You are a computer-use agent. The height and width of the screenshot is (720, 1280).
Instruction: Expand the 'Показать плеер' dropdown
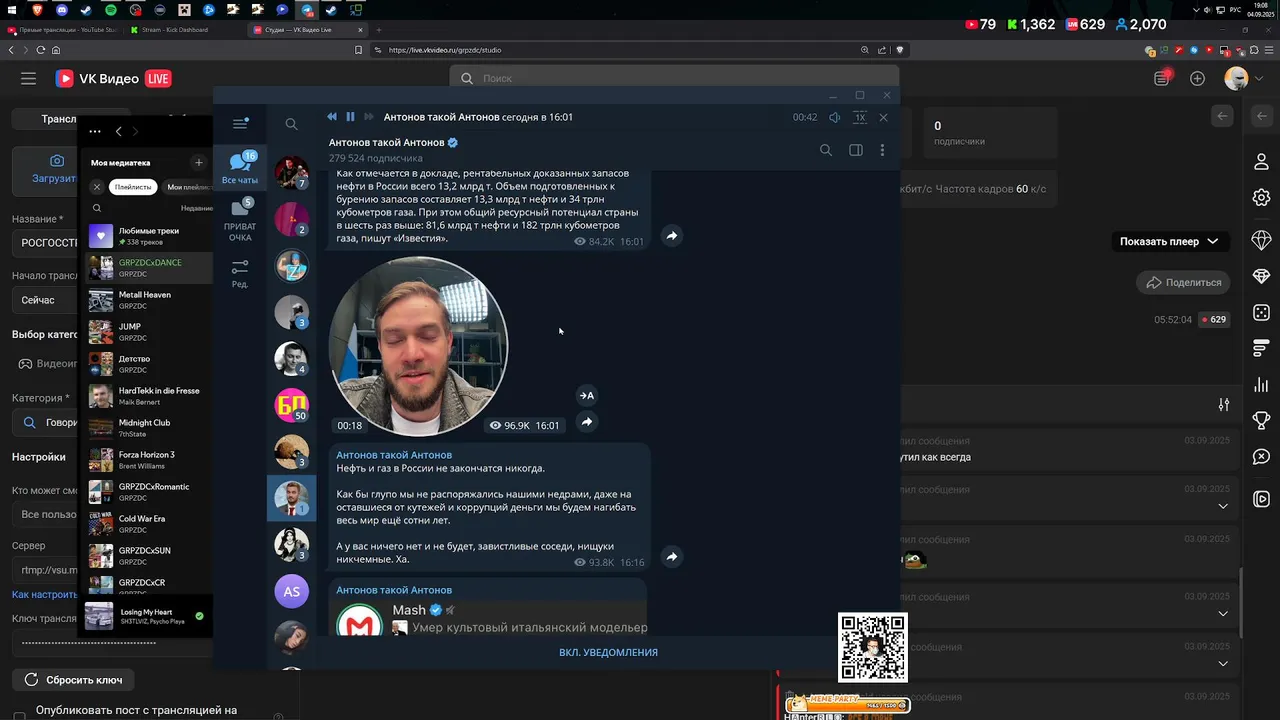coord(1168,241)
